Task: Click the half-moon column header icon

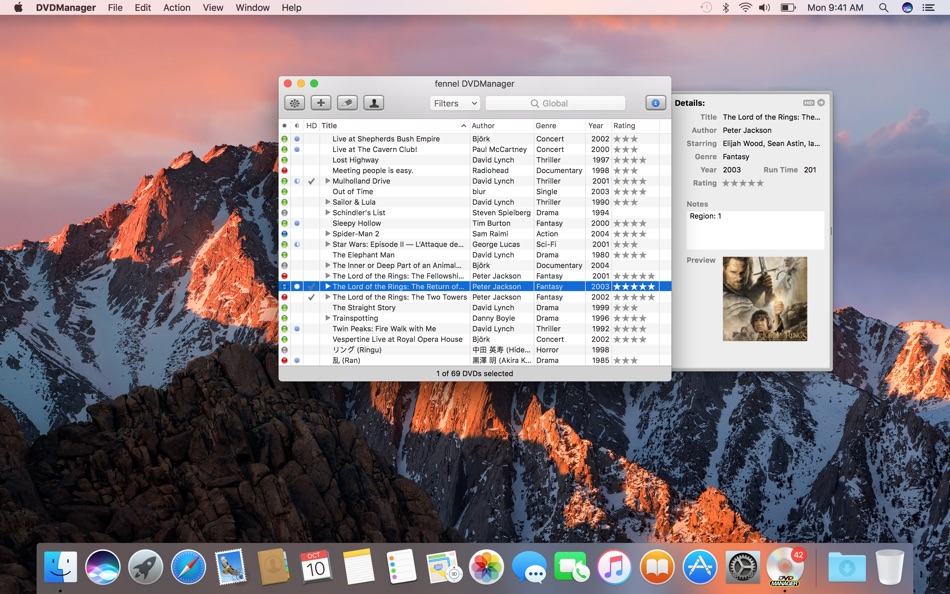Action: [297, 125]
